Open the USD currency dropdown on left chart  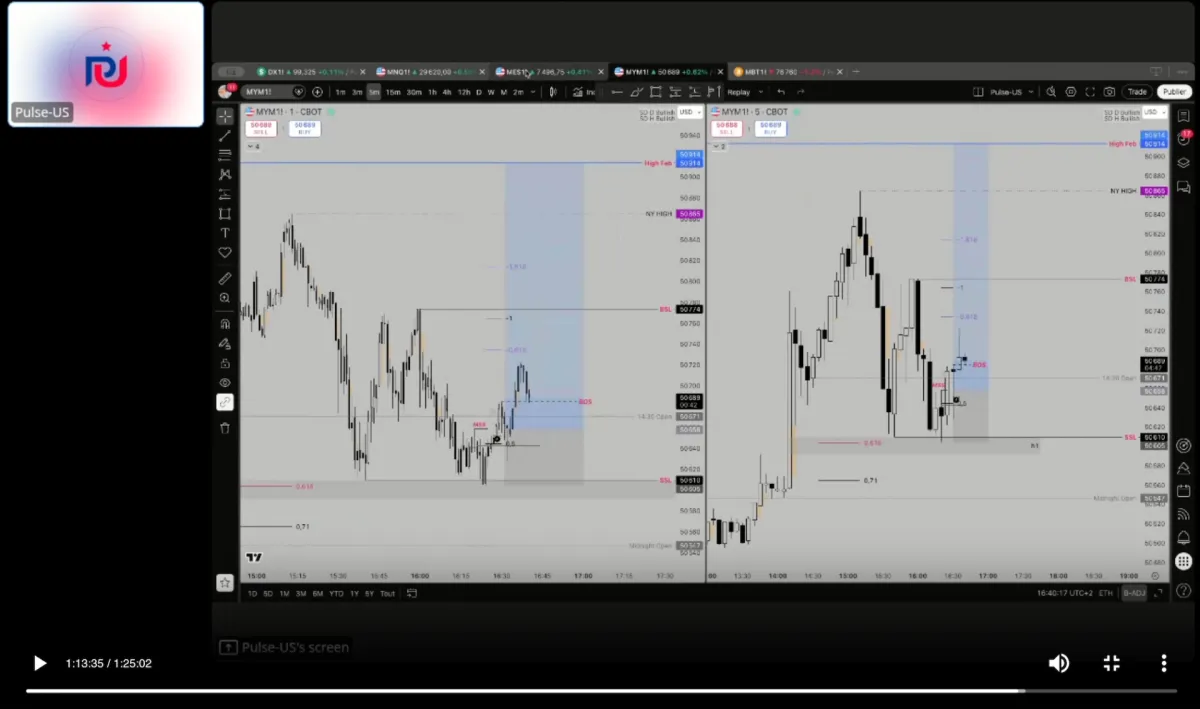690,113
